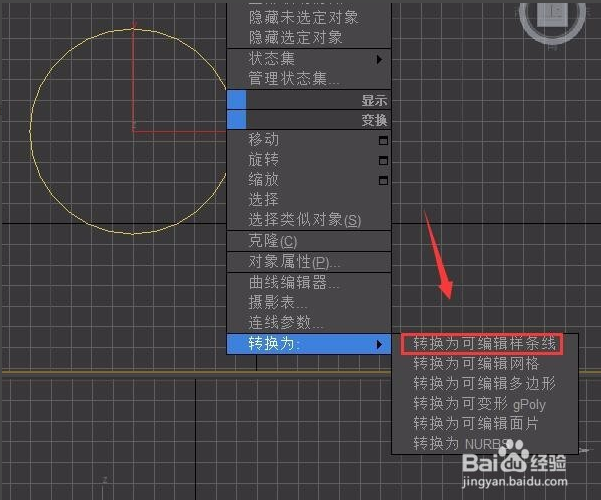The height and width of the screenshot is (500, 601).
Task: Select the yellow circle spline outline
Action: (x=31, y=130)
